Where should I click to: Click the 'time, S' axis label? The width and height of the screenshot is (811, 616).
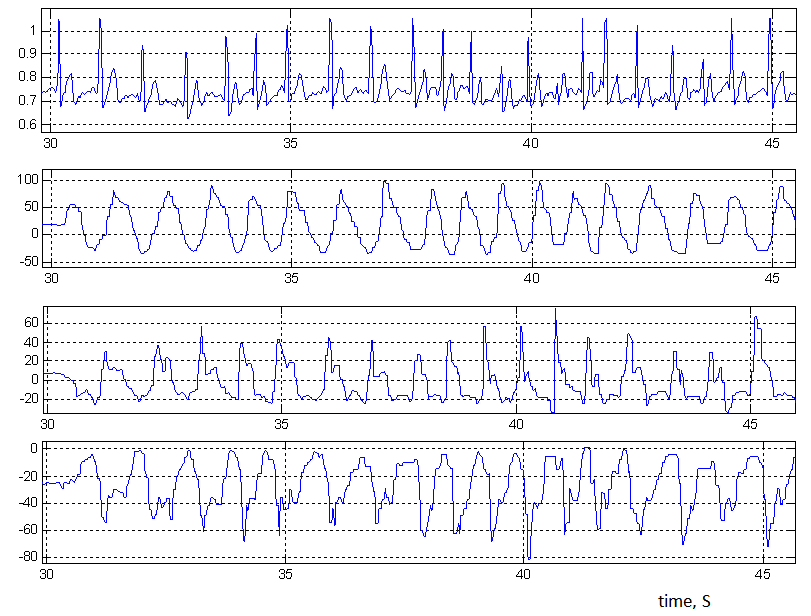[x=685, y=601]
